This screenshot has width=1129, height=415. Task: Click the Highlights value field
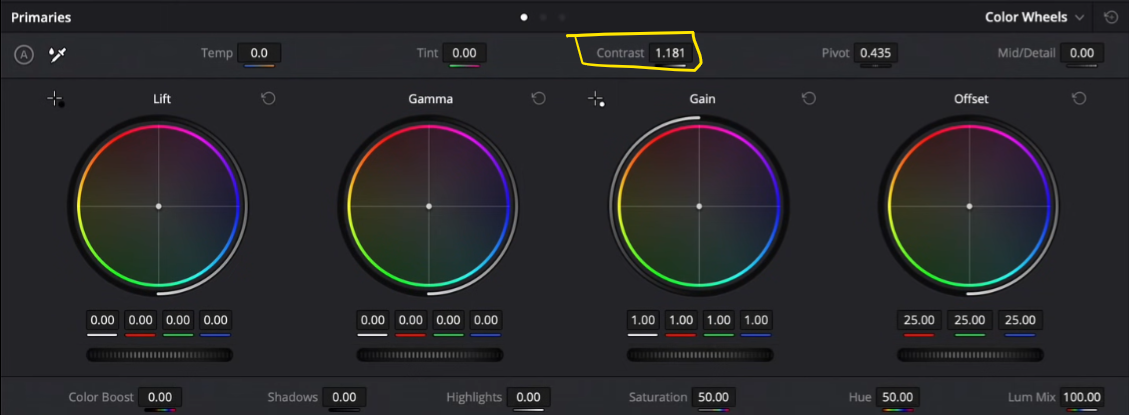coord(528,397)
